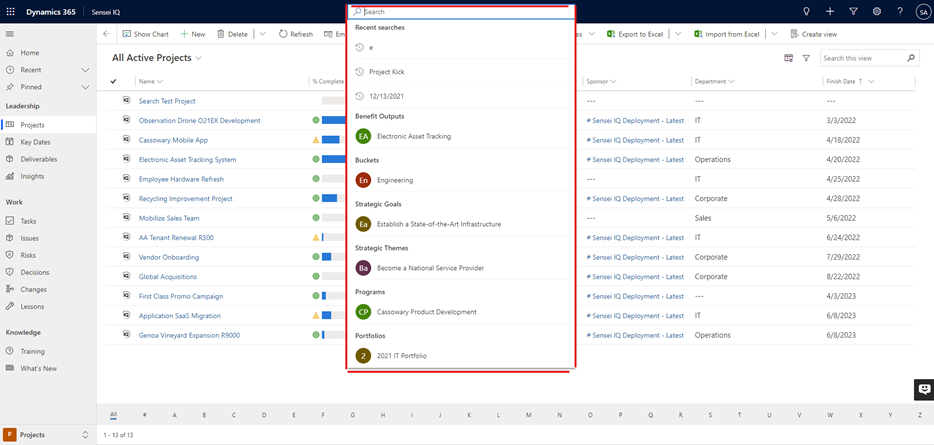The height and width of the screenshot is (445, 934).
Task: Select Risks in the Work section
Action: (29, 255)
